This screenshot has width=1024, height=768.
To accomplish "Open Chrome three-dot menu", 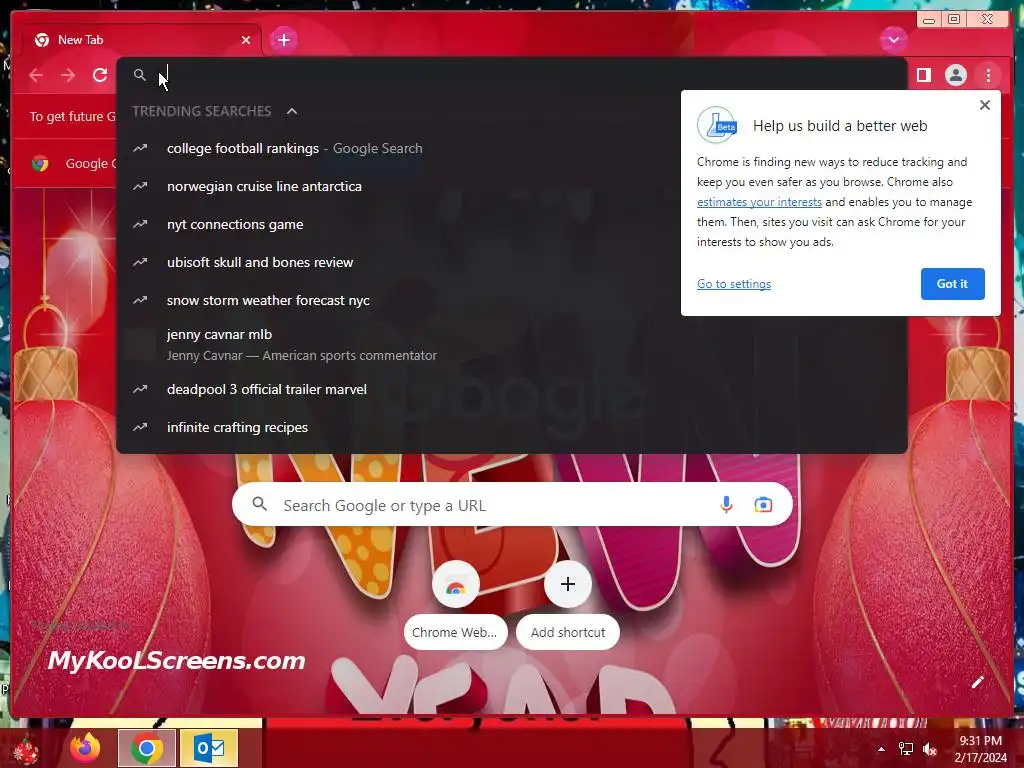I will (988, 75).
